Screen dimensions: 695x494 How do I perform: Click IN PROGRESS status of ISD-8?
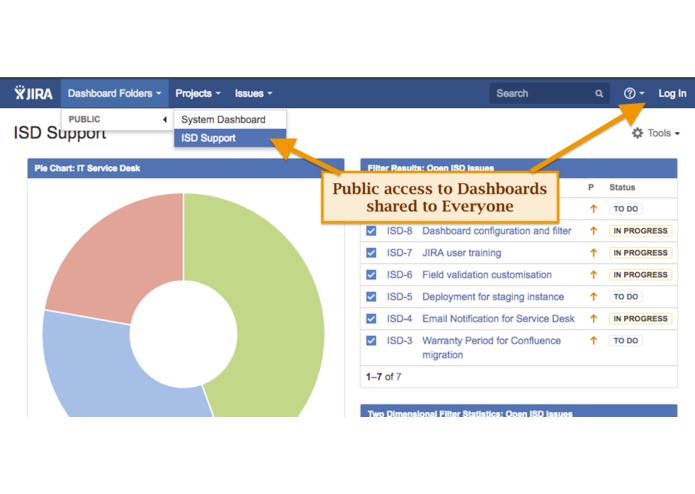tap(640, 231)
